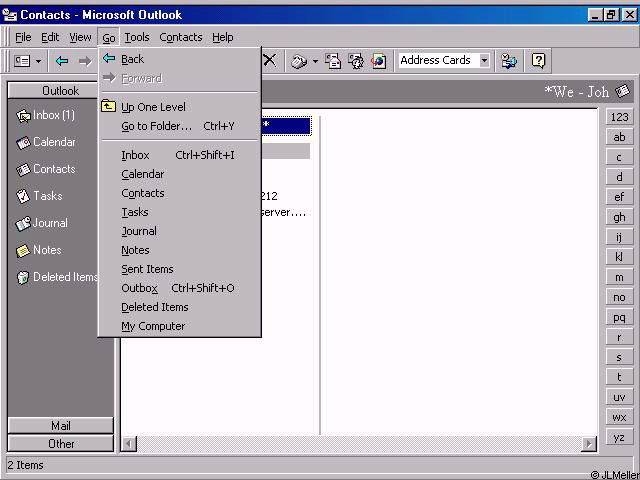
Task: Open Calendar in the Outlook bar
Action: click(46, 142)
